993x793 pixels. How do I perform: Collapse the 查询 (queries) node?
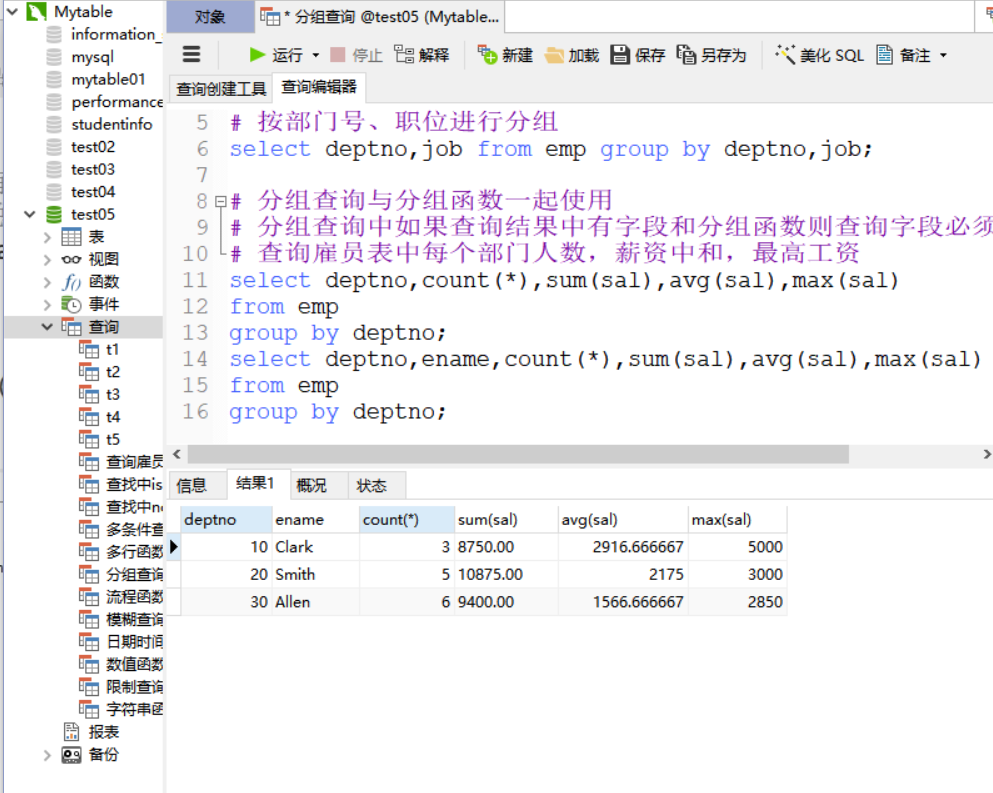[x=47, y=327]
